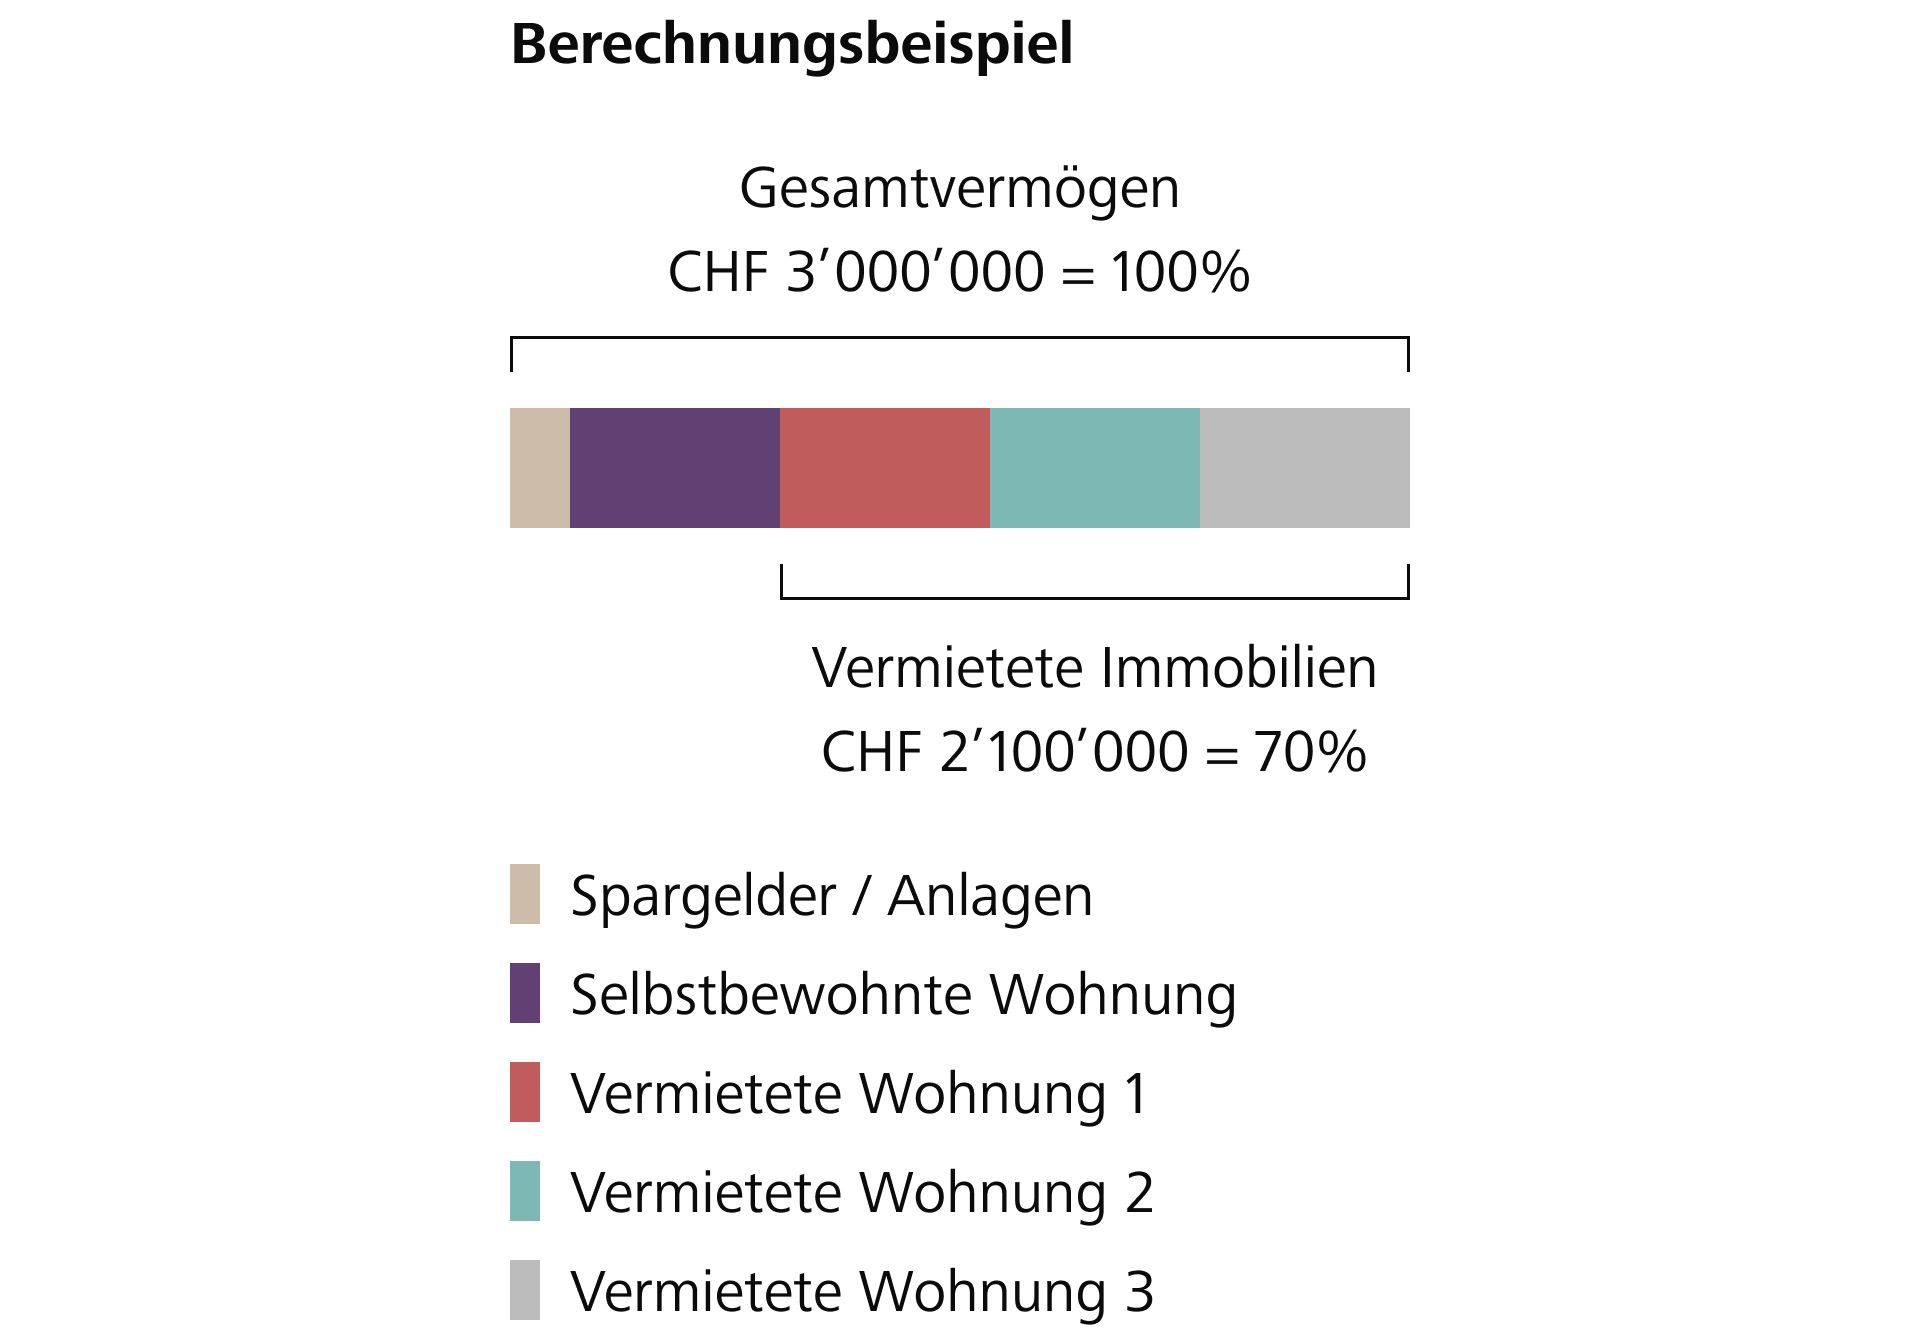Click the gray Vermietete Wohnung 3 legend swatch

[x=525, y=1290]
